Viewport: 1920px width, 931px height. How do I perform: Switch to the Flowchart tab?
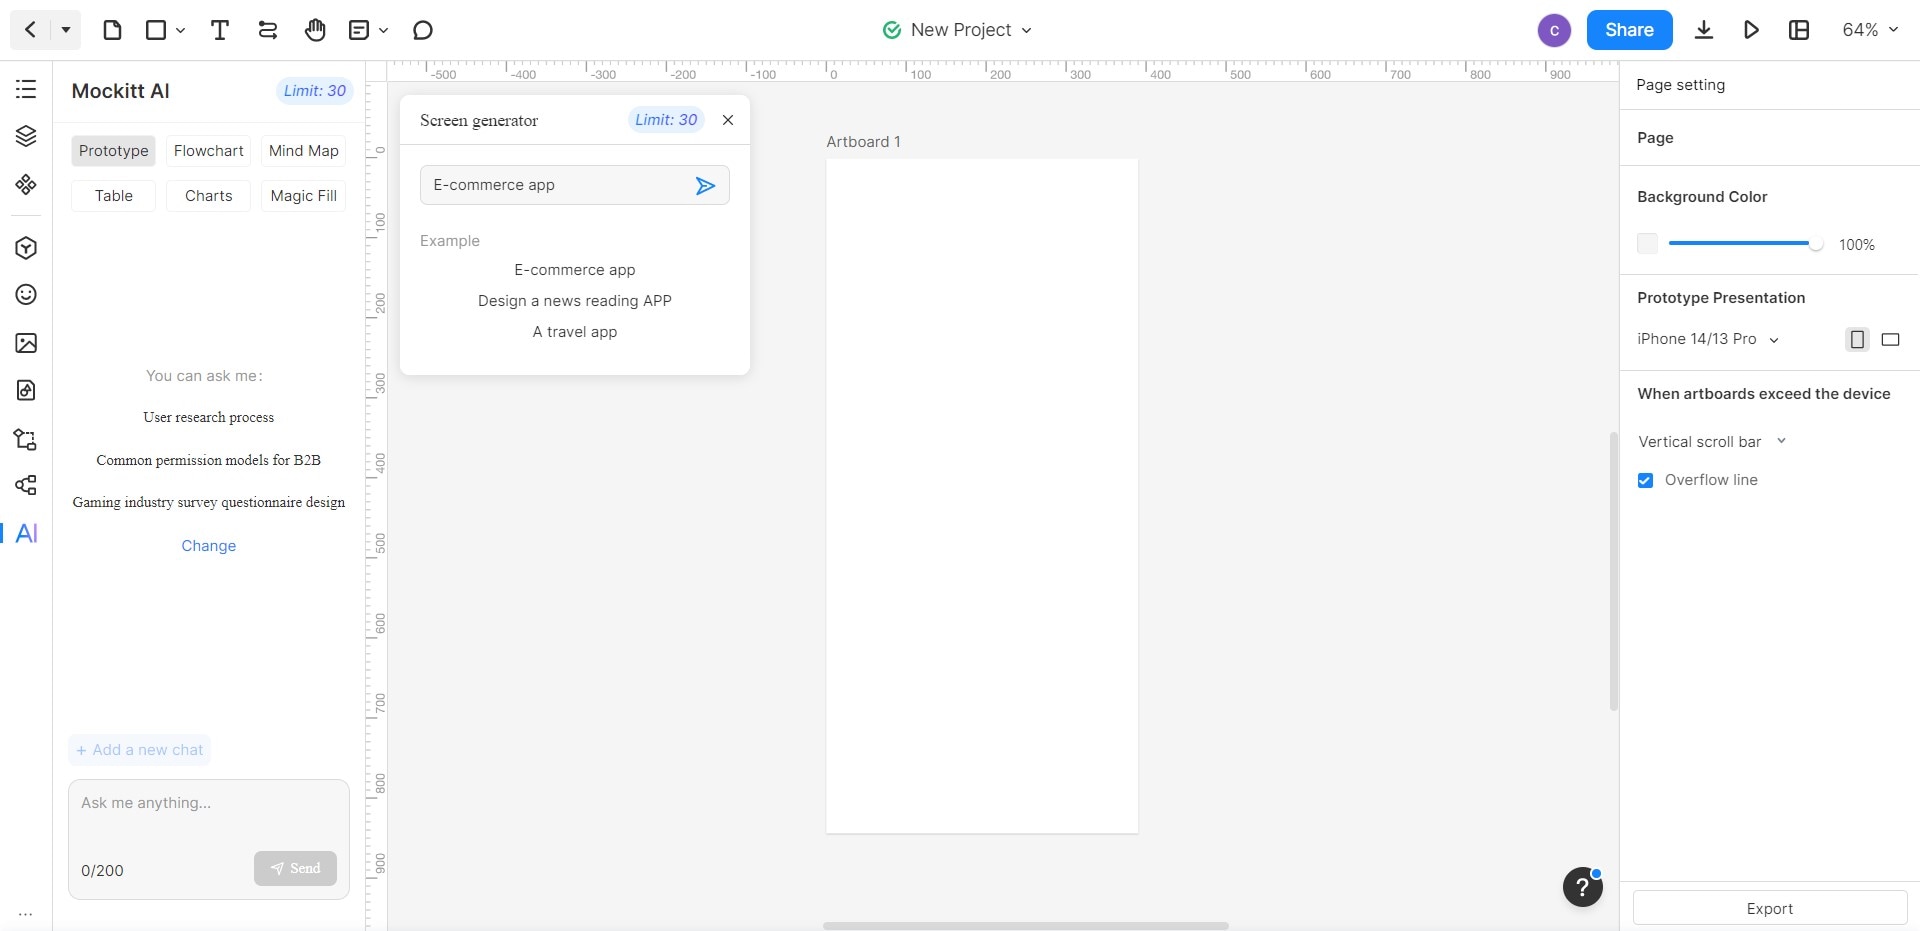point(208,151)
